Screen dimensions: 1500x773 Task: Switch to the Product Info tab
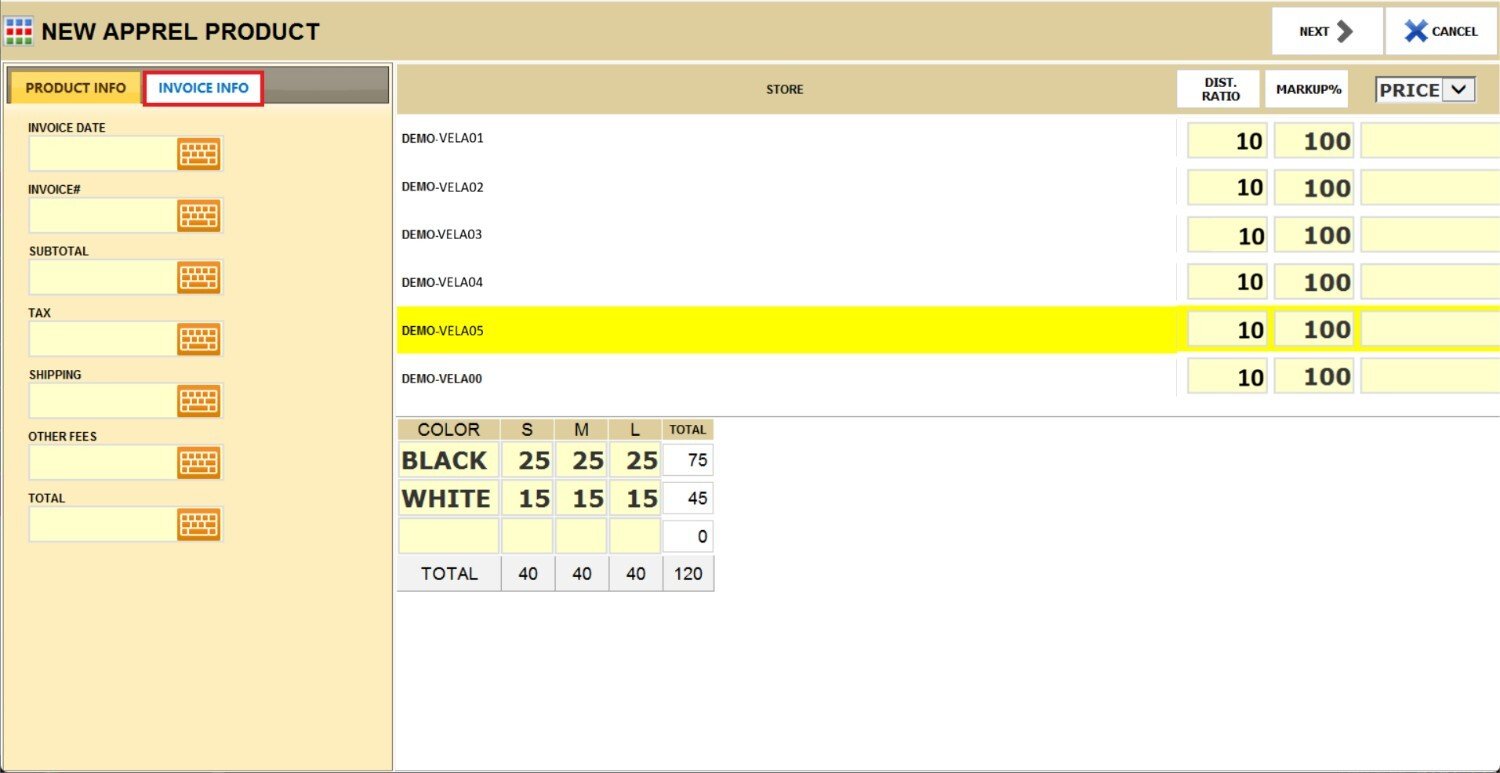pos(76,88)
